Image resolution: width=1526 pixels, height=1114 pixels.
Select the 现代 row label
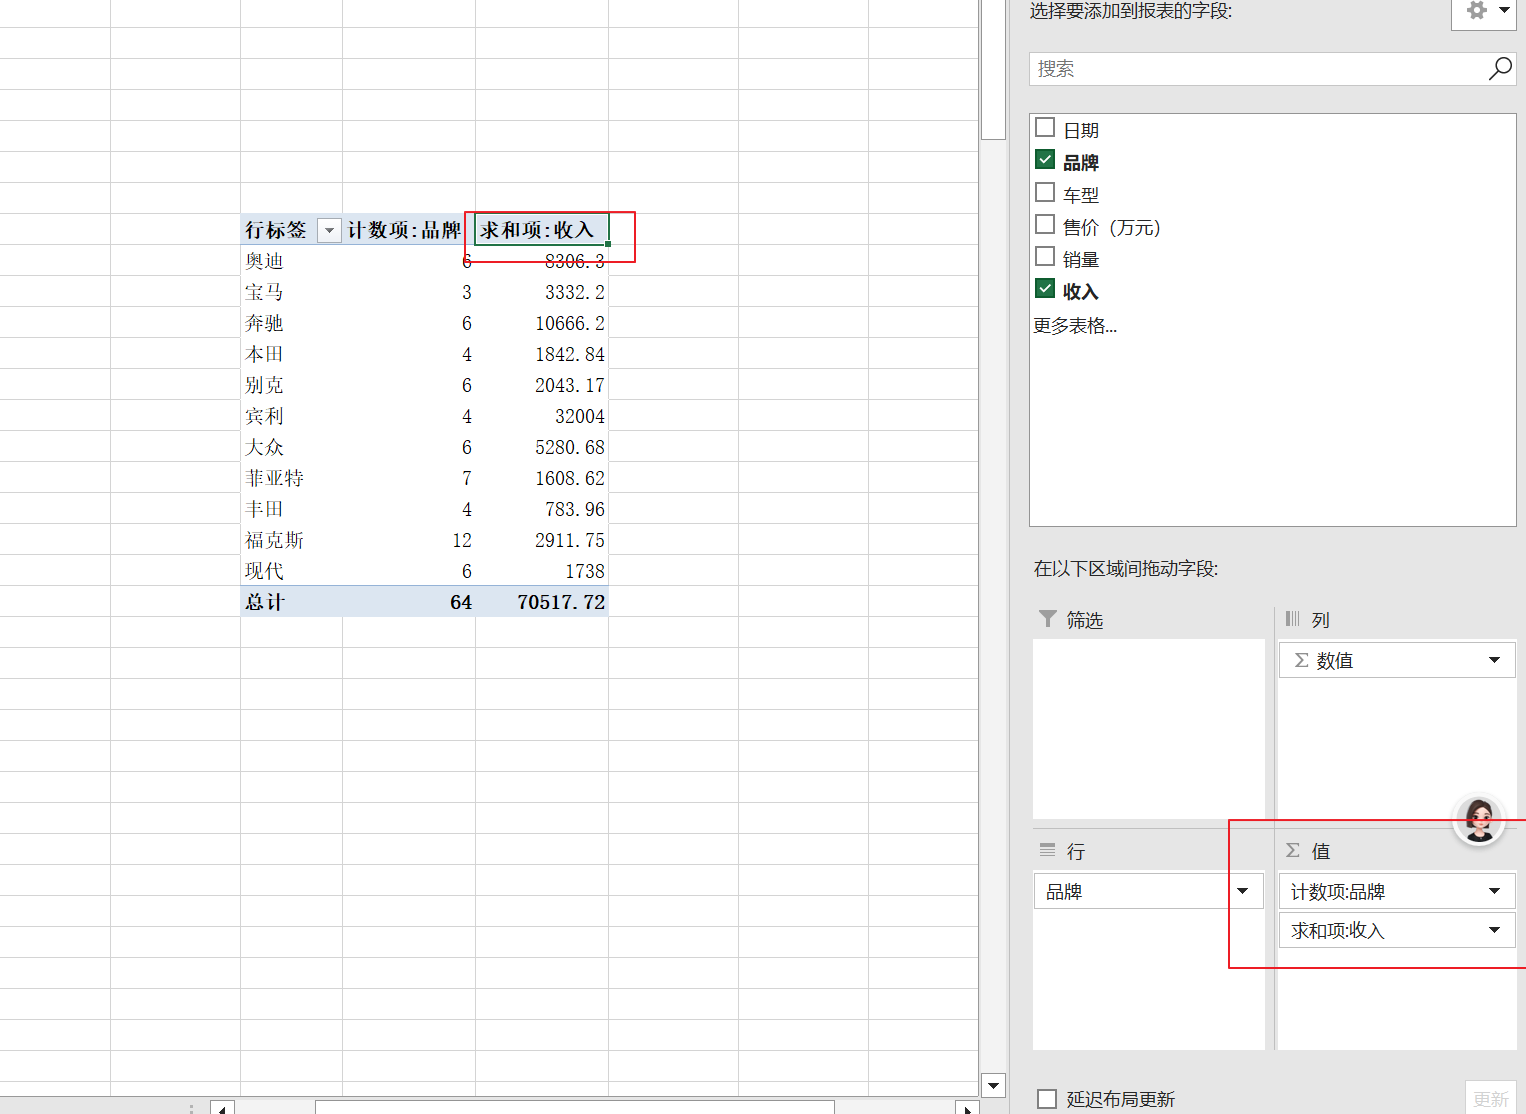pos(291,571)
